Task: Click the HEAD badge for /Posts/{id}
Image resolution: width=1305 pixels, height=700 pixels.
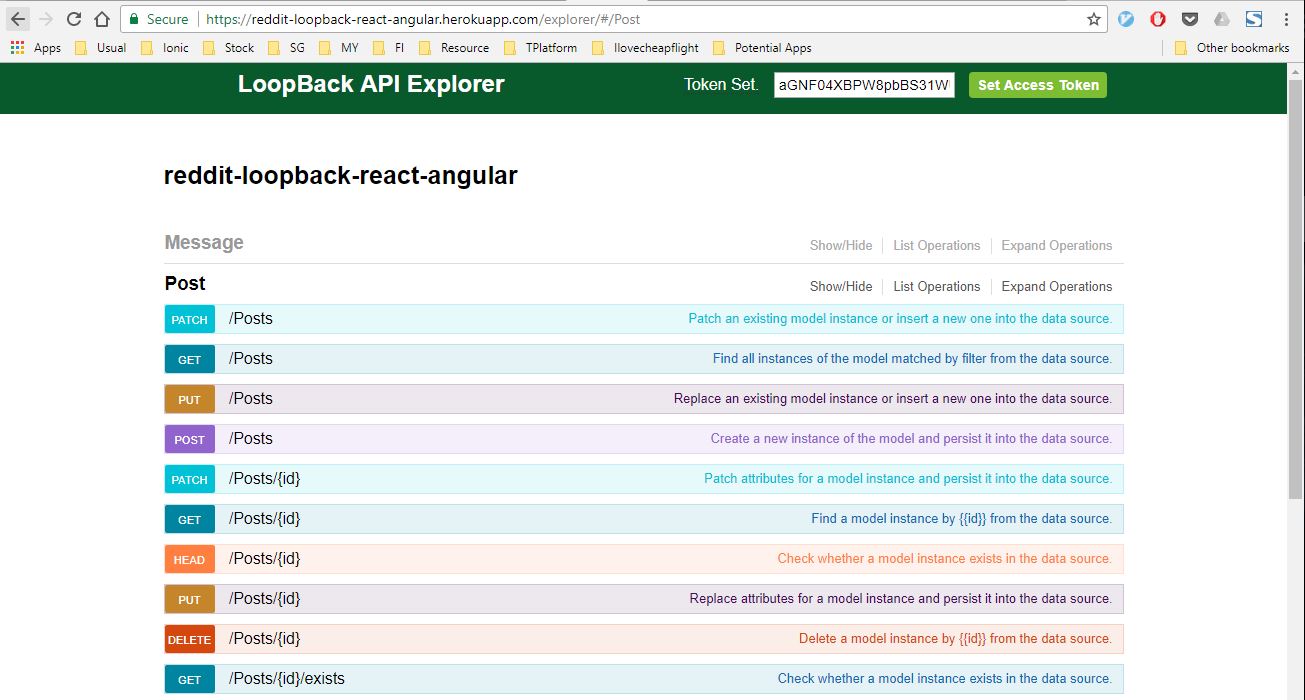Action: click(189, 559)
